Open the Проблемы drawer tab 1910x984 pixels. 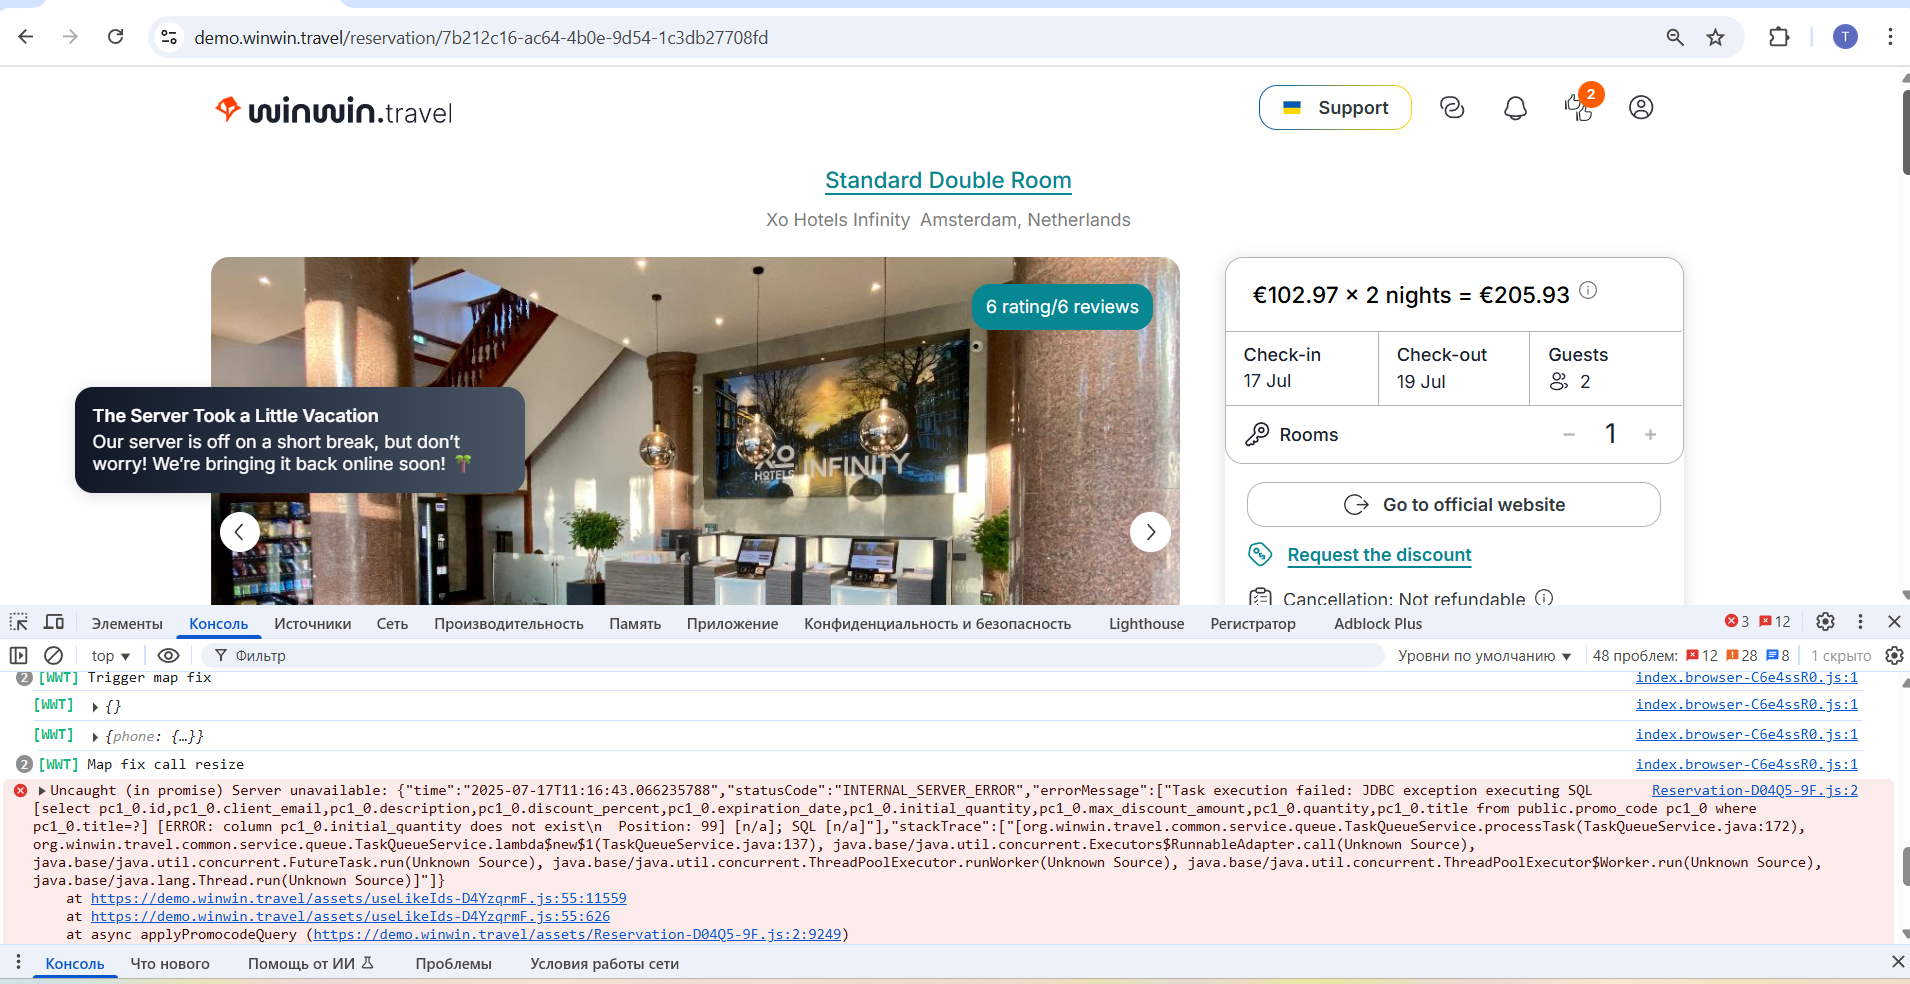(x=453, y=964)
